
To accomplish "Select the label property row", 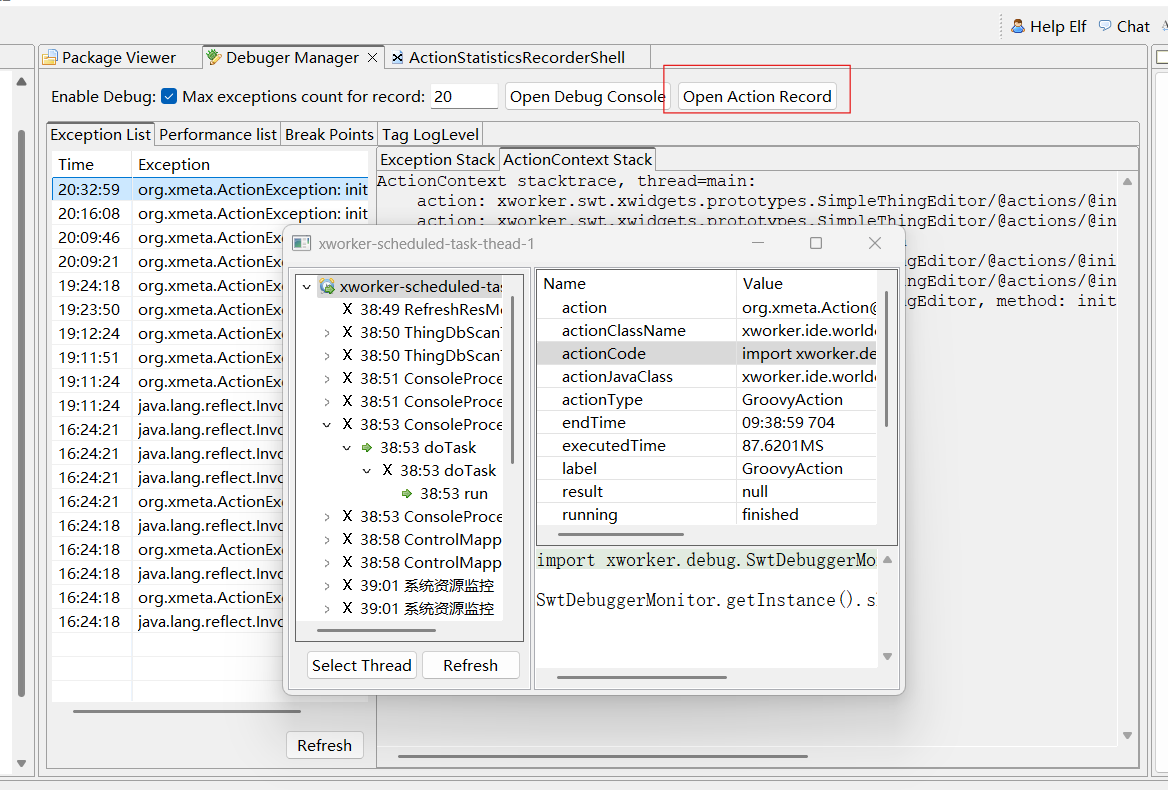I will 707,468.
